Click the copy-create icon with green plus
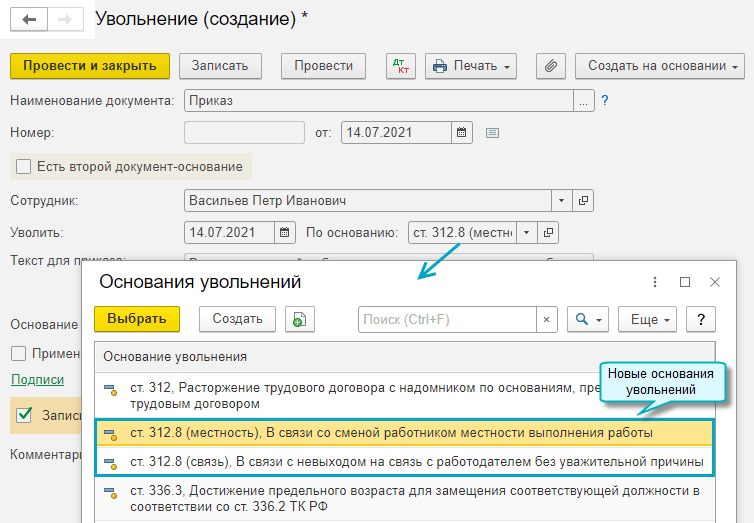Screen dimensions: 754x523 (x=300, y=319)
